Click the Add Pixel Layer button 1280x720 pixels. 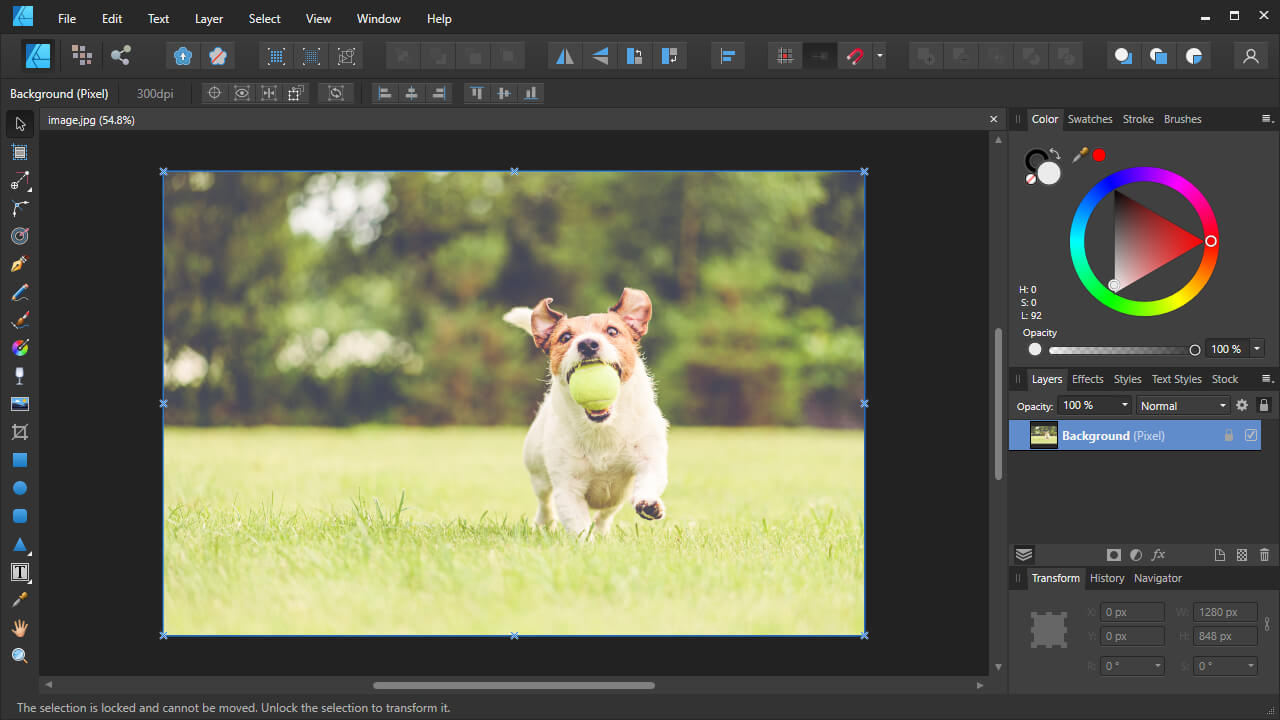[x=1242, y=555]
